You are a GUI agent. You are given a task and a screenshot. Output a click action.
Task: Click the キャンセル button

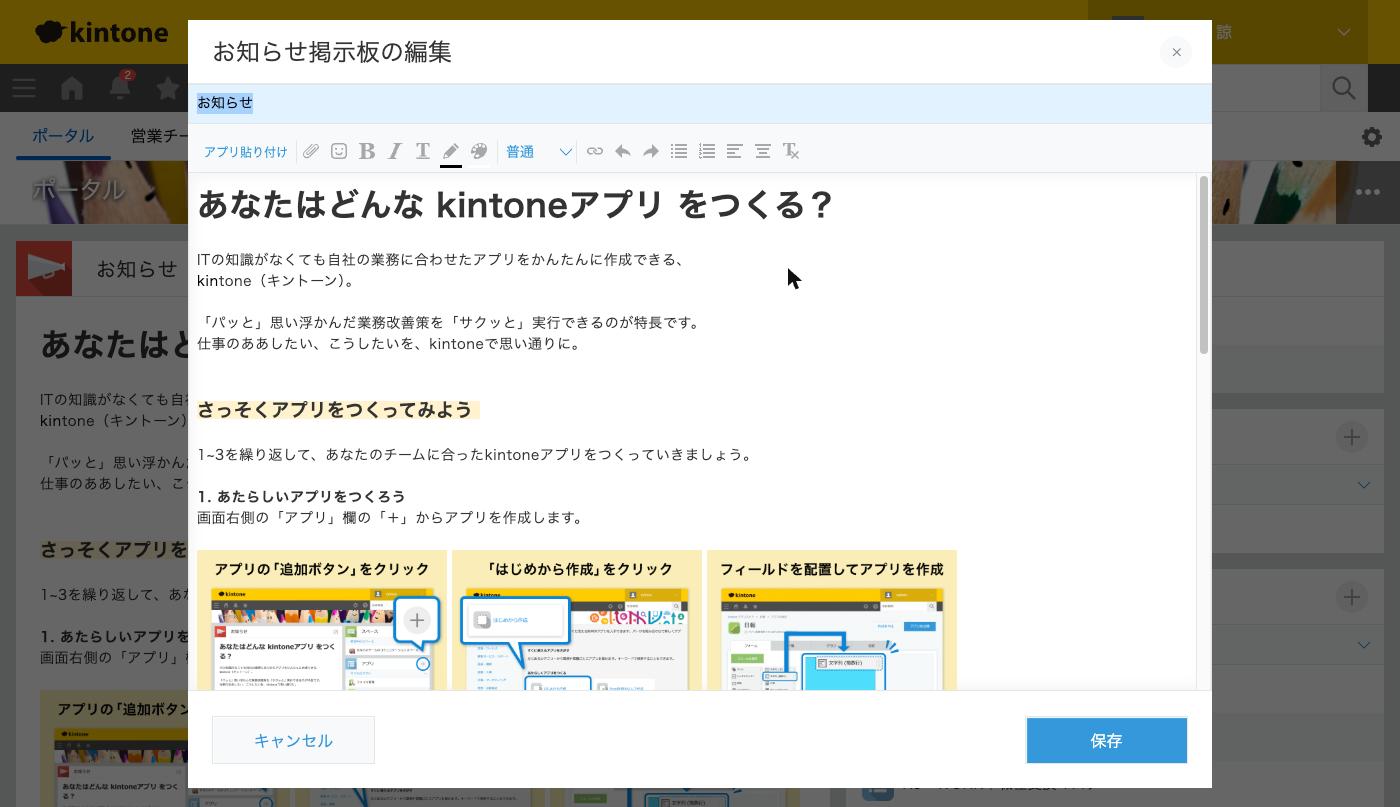[x=293, y=740]
